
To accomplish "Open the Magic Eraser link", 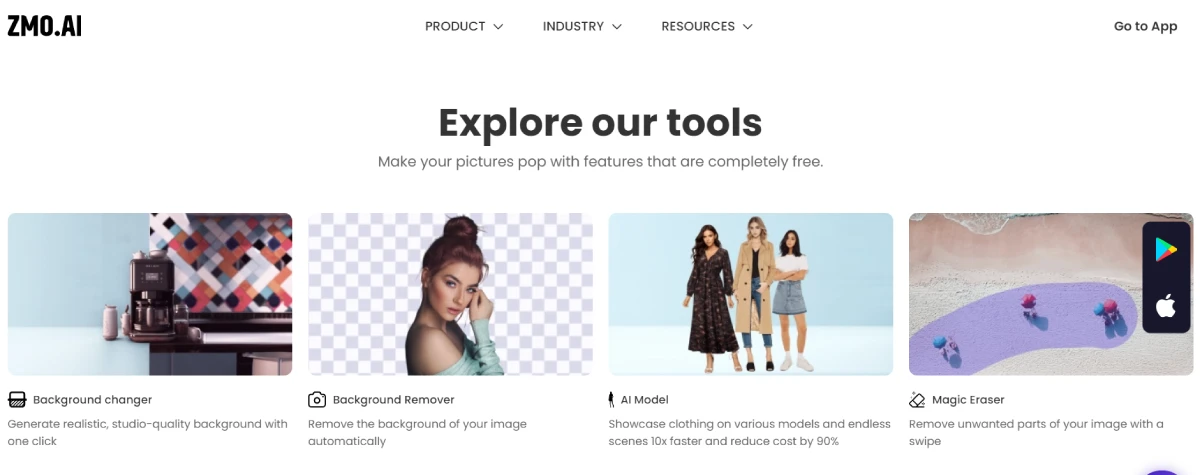I will [x=968, y=400].
